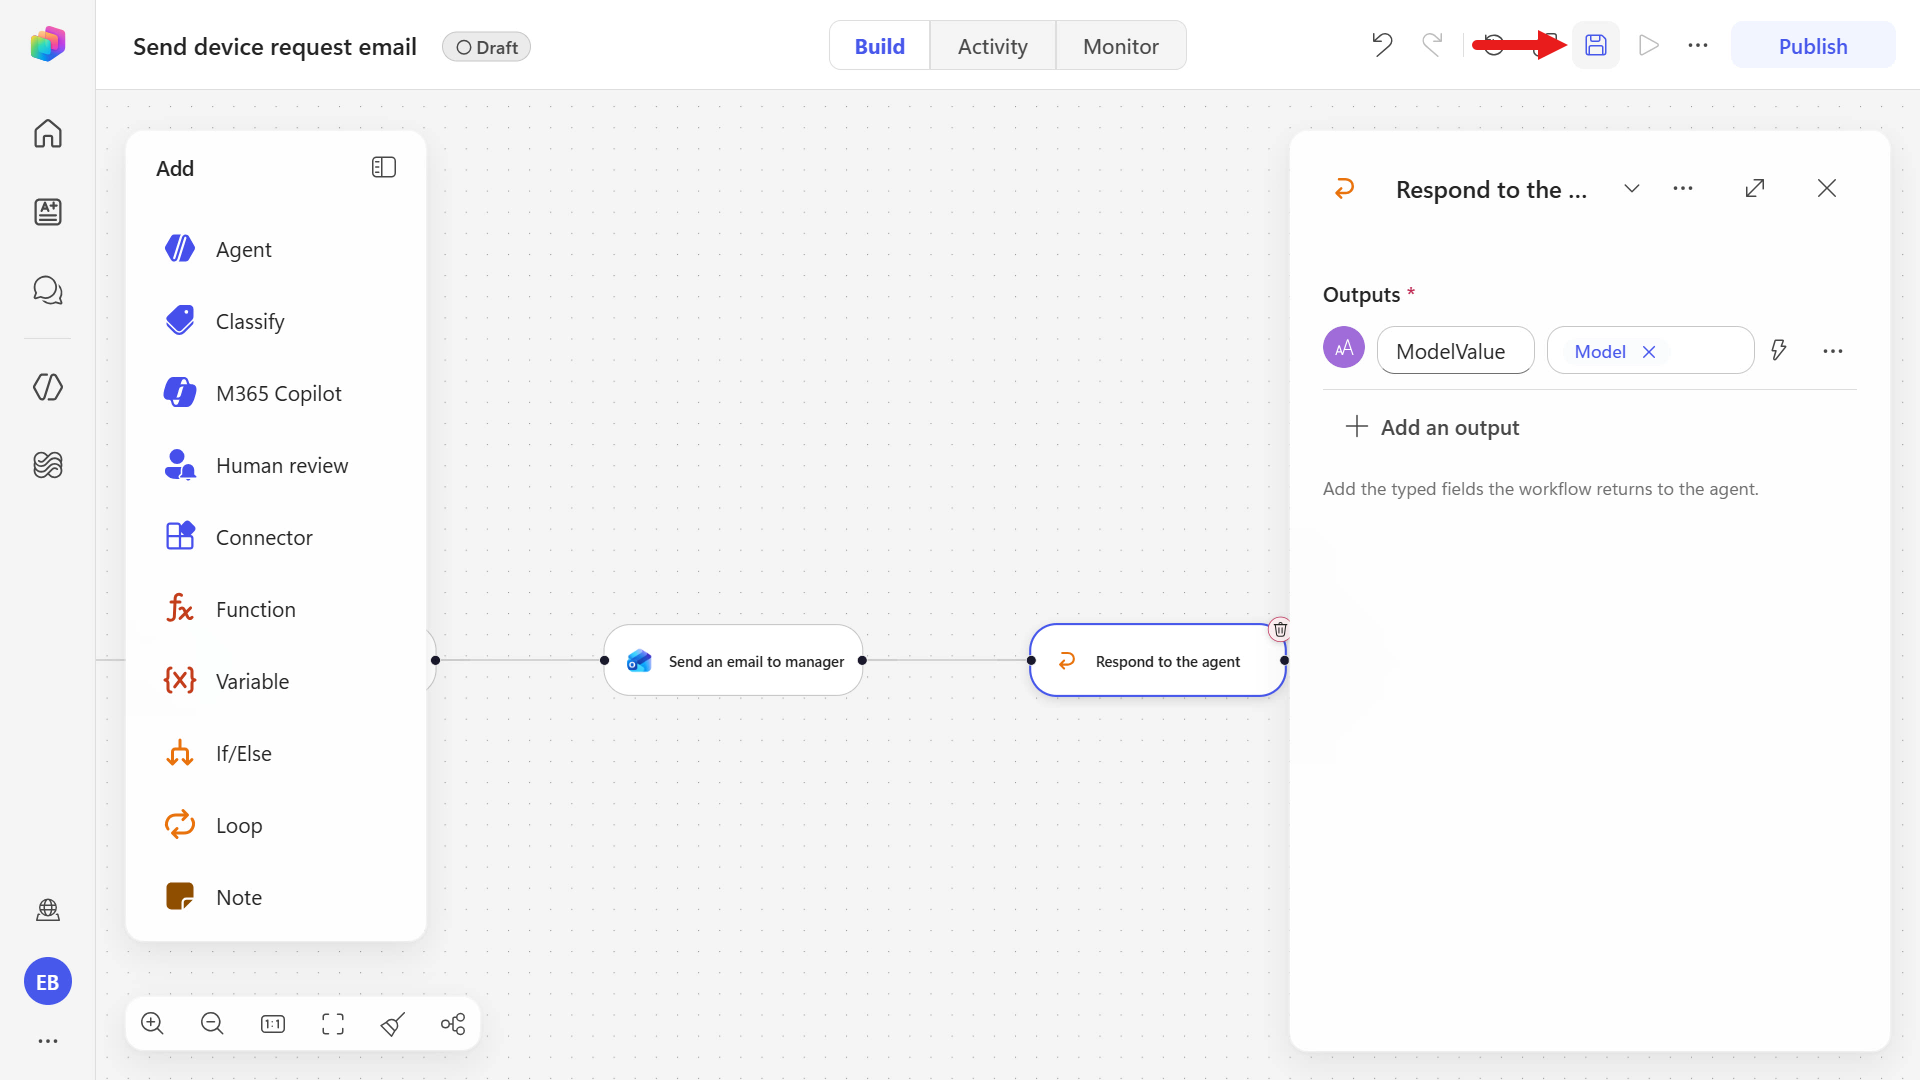Switch to the Monitor tab
Image resolution: width=1920 pixels, height=1080 pixels.
point(1120,46)
